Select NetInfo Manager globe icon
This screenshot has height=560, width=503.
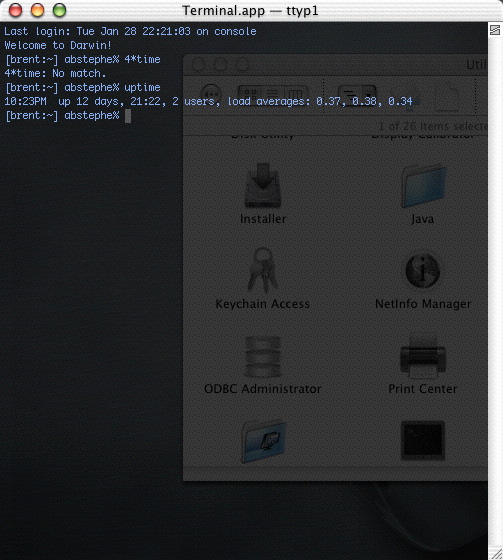(x=423, y=271)
